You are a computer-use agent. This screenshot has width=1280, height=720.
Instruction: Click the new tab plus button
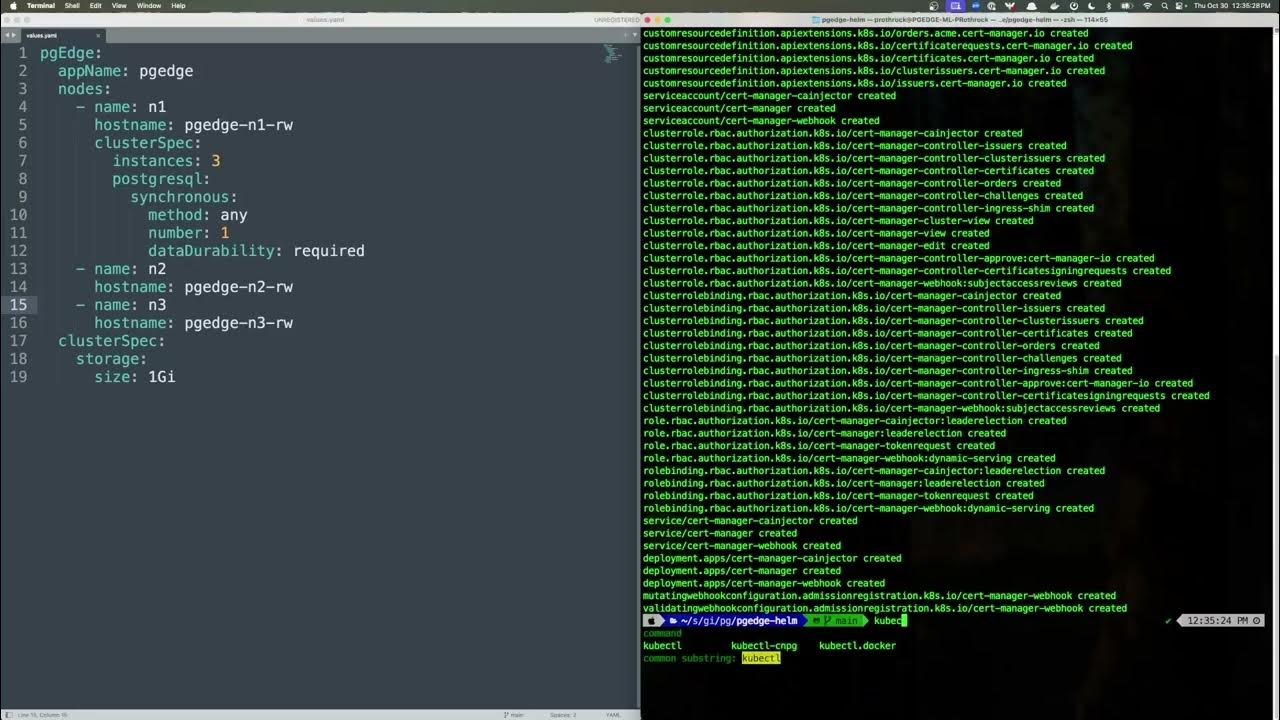[626, 35]
